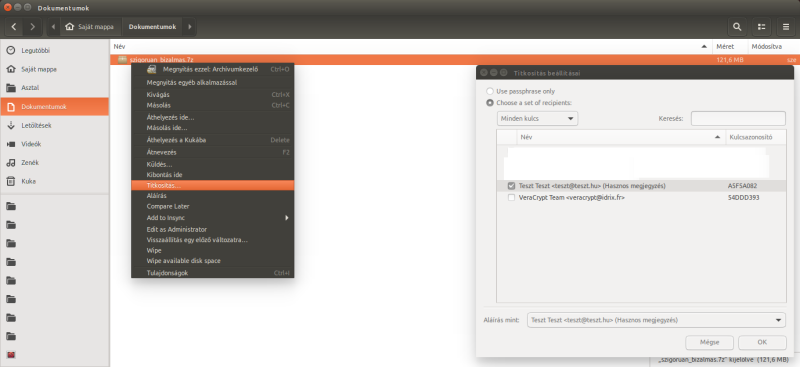Viewport: 800px width, 367px height.
Task: Click the Keresés search field
Action: click(x=738, y=118)
